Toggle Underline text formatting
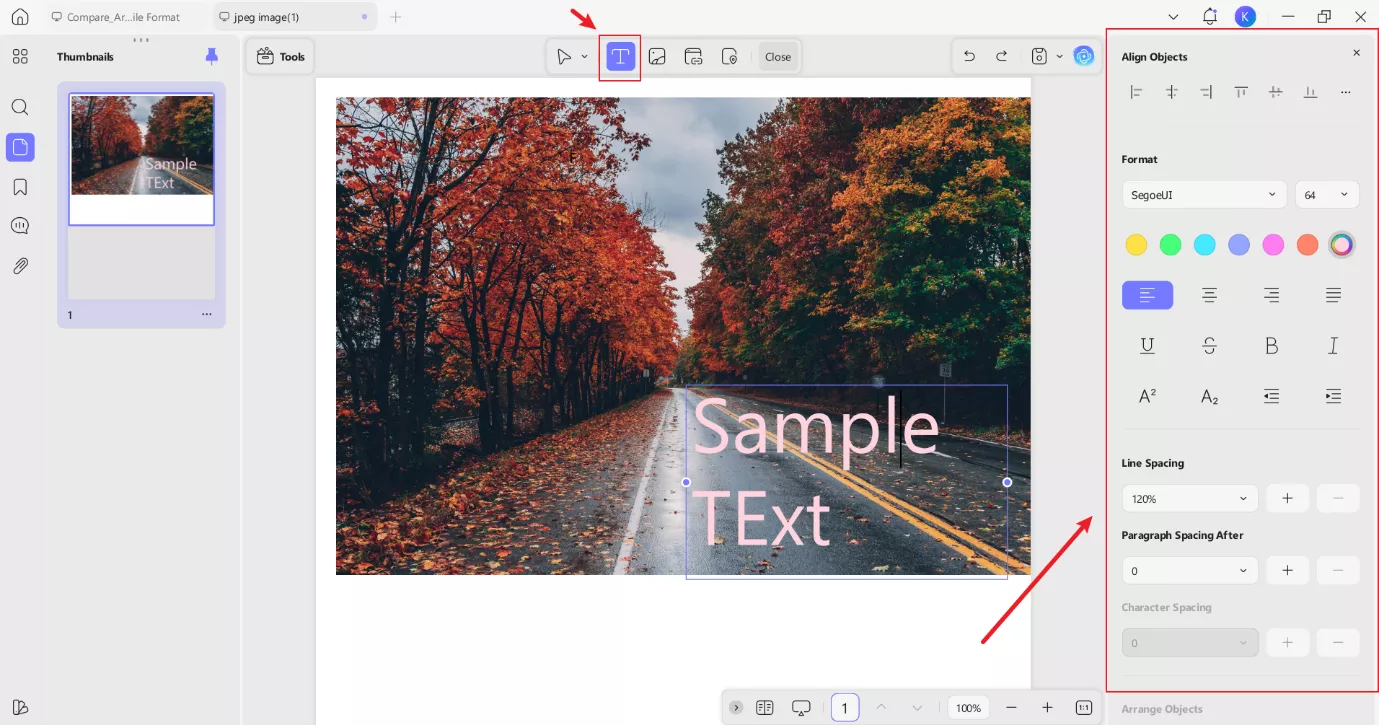 point(1147,346)
